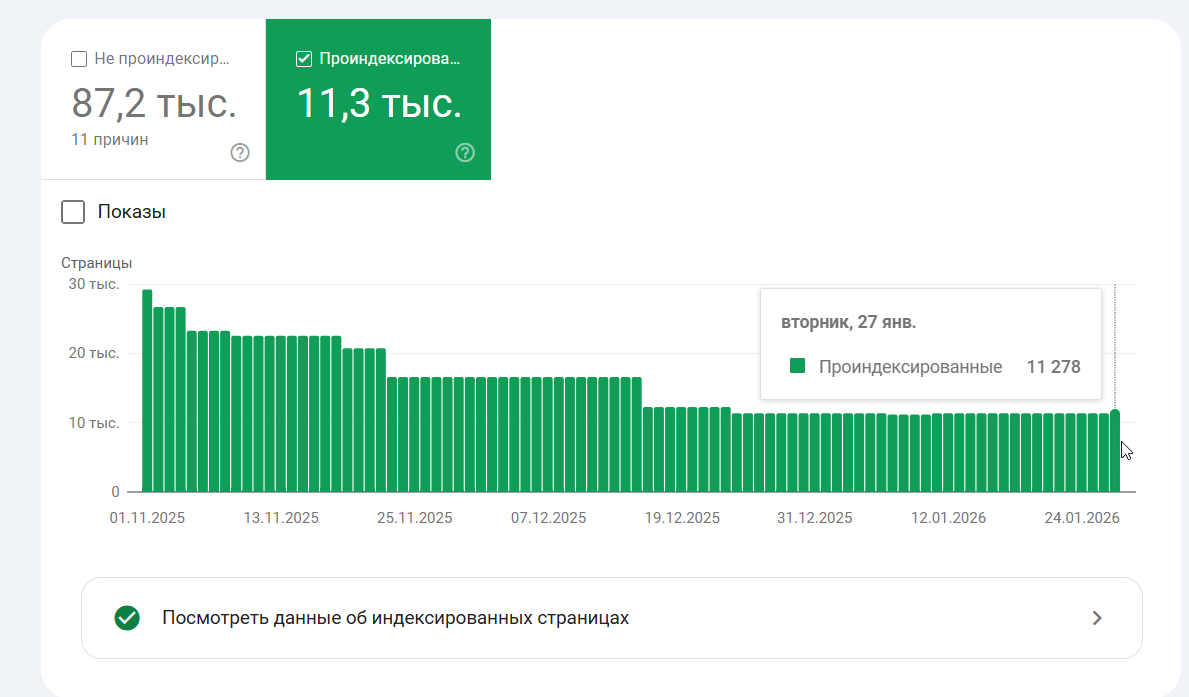Viewport: 1189px width, 697px height.
Task: Click the 'Страницы' axis title
Action: pyautogui.click(x=96, y=263)
